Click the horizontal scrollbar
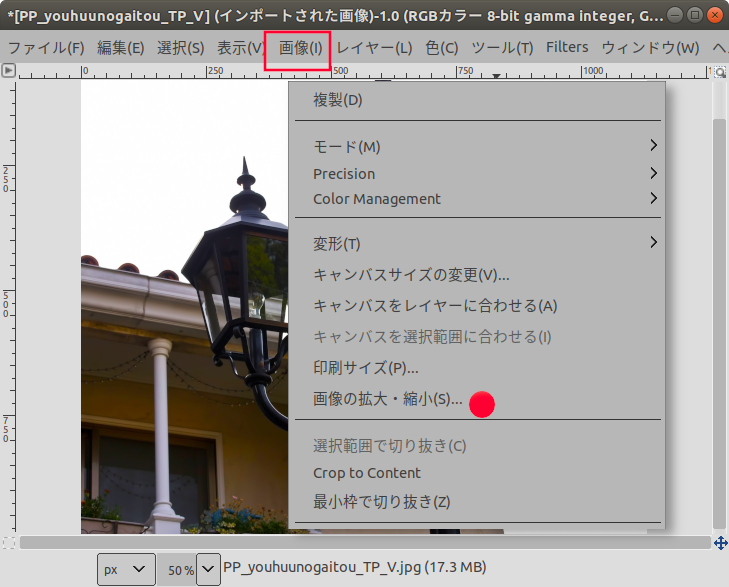This screenshot has width=729, height=587. (365, 543)
